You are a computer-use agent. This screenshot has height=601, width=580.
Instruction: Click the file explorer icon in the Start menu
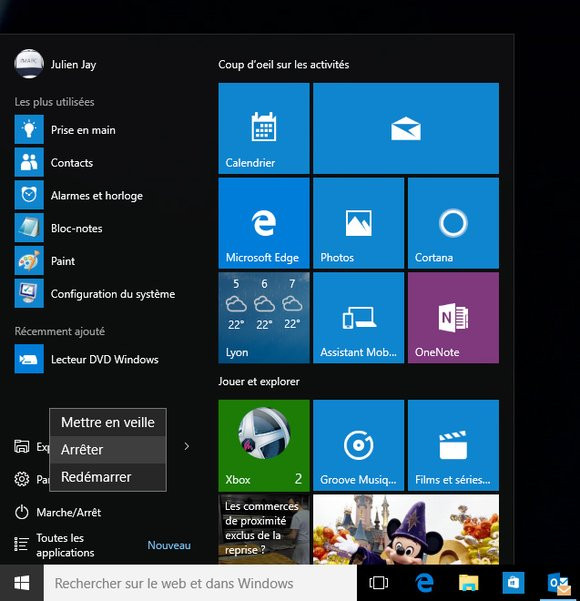coord(21,447)
